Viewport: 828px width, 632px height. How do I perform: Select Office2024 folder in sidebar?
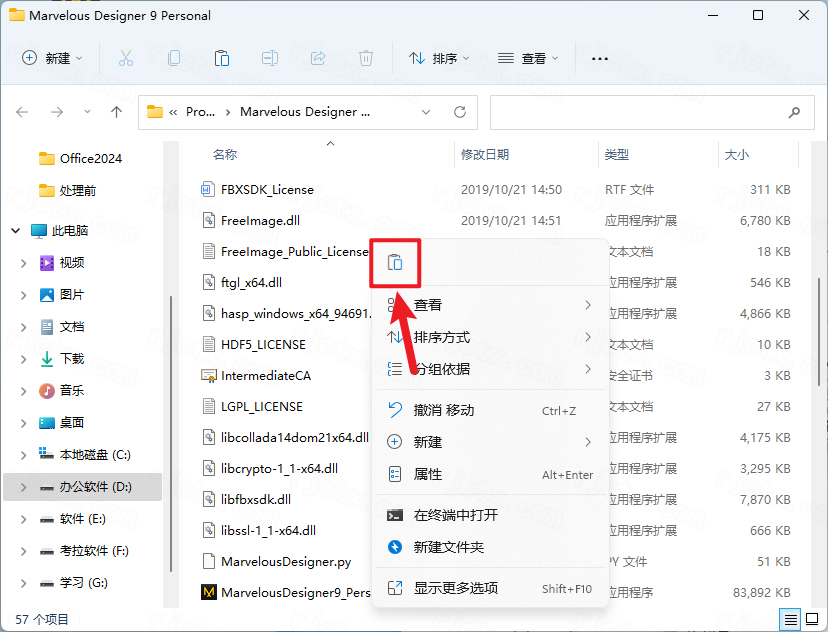click(80, 158)
